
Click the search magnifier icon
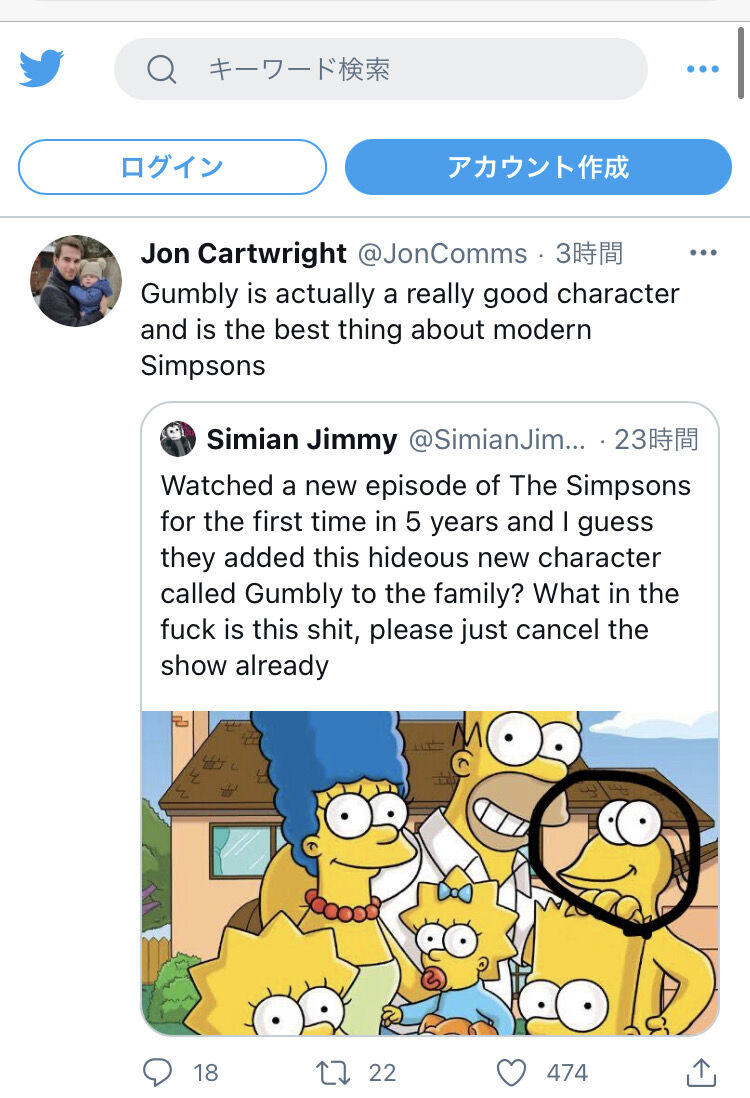click(161, 69)
